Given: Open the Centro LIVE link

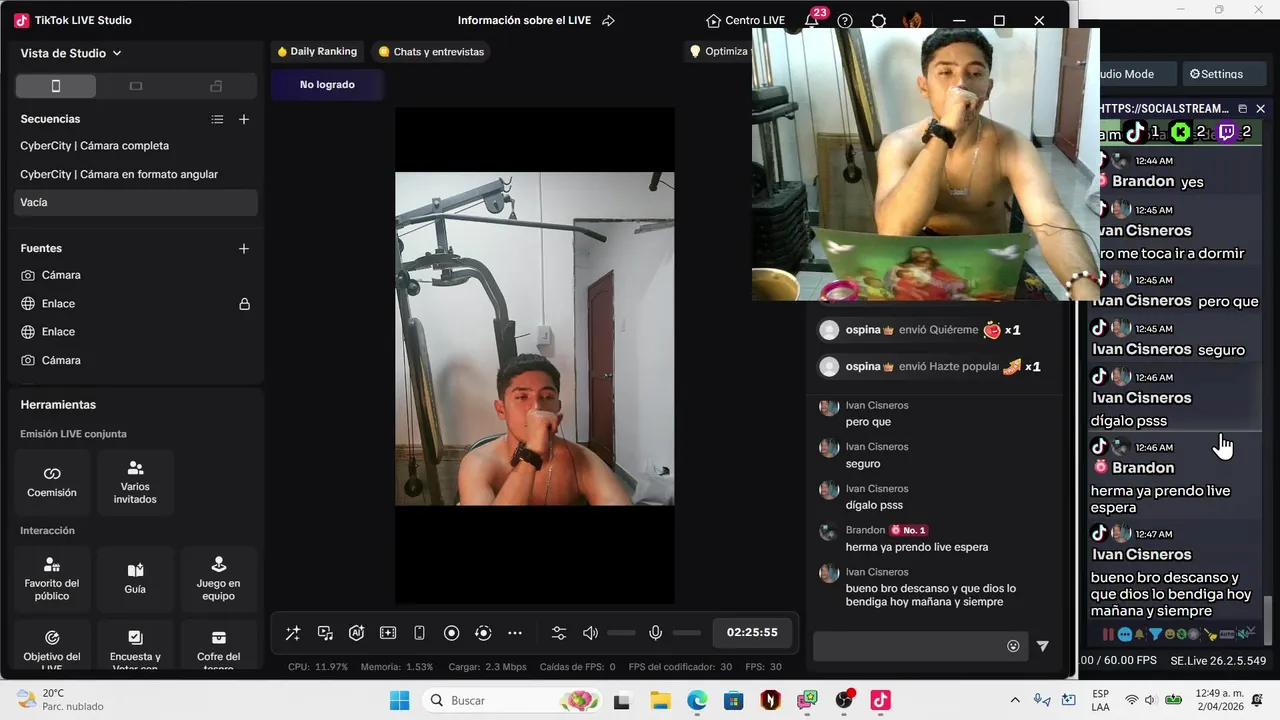Looking at the screenshot, I should coord(745,21).
